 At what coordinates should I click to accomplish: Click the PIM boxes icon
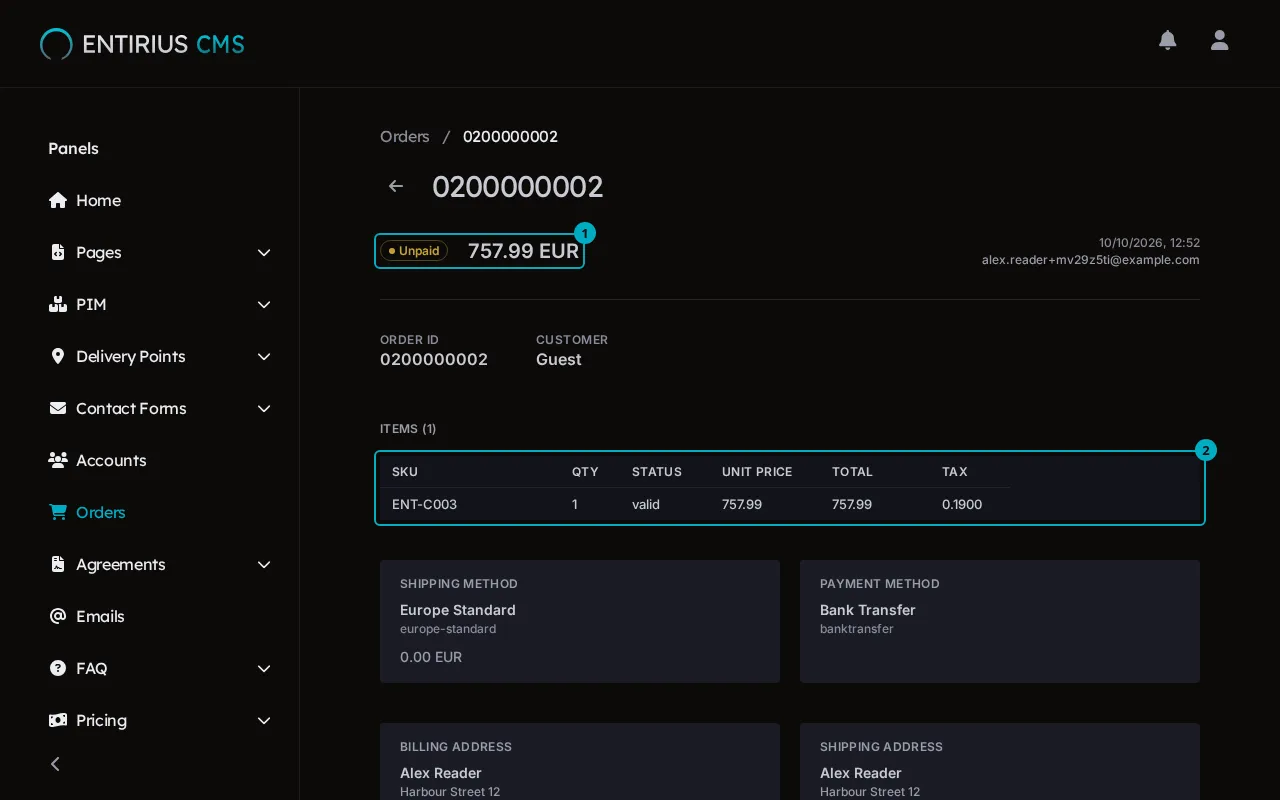(58, 304)
